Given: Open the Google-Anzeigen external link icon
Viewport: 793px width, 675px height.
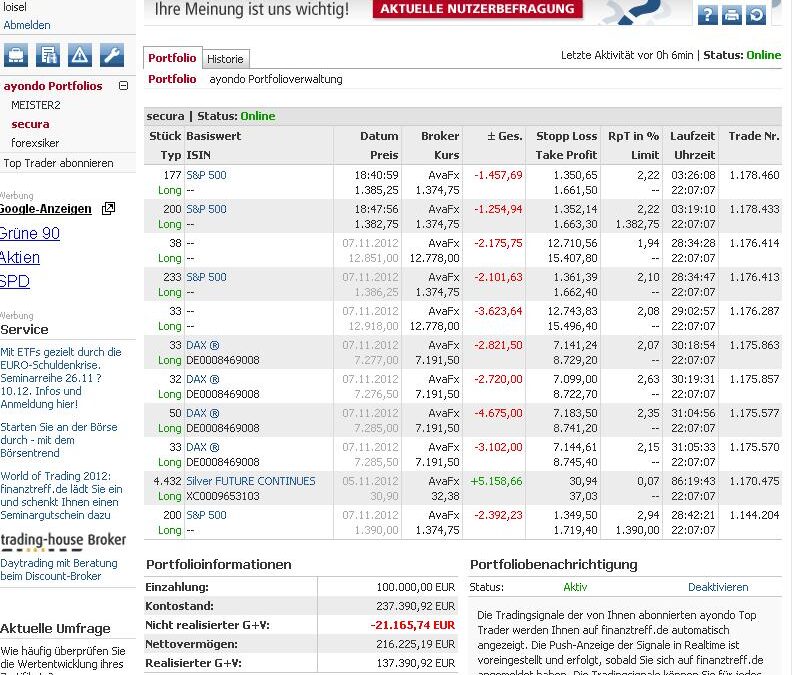Looking at the screenshot, I should point(108,209).
